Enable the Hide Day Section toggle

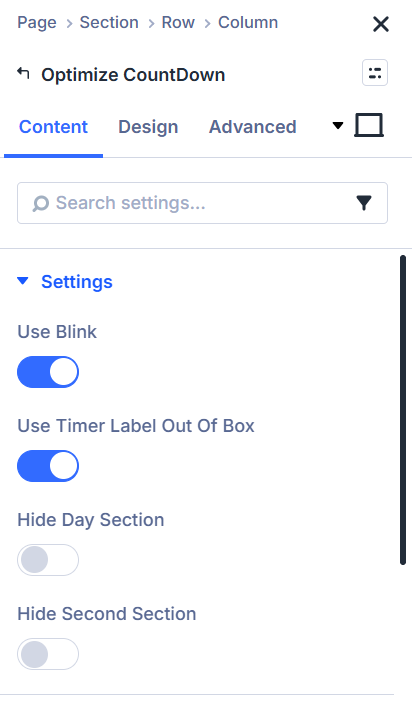(x=48, y=560)
